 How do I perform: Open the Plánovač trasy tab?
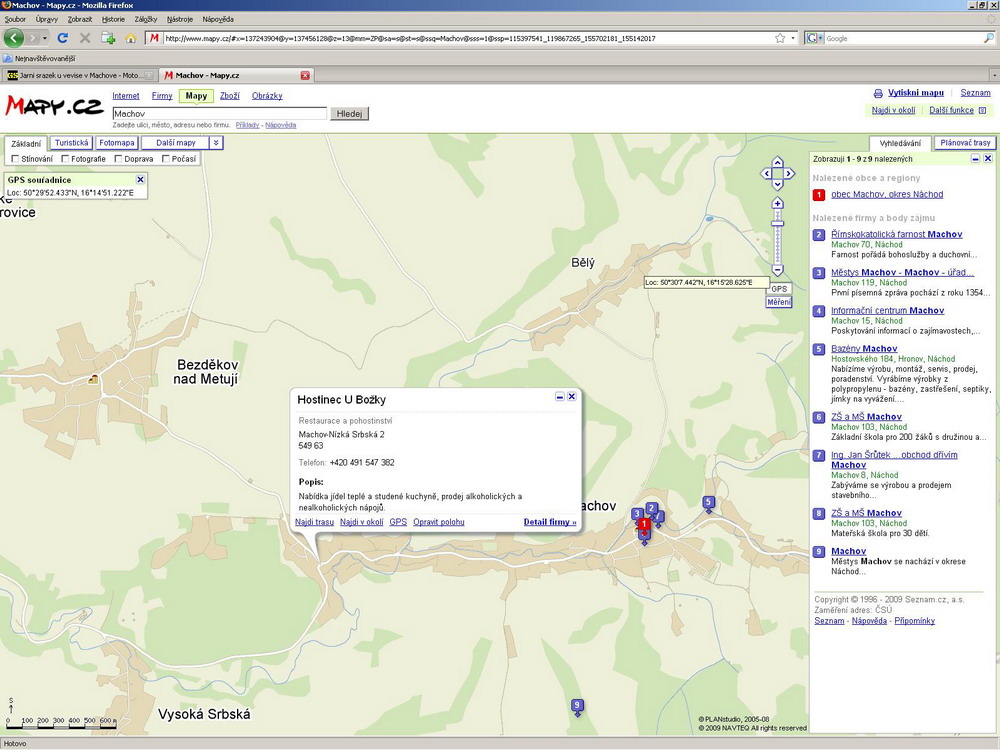click(965, 143)
